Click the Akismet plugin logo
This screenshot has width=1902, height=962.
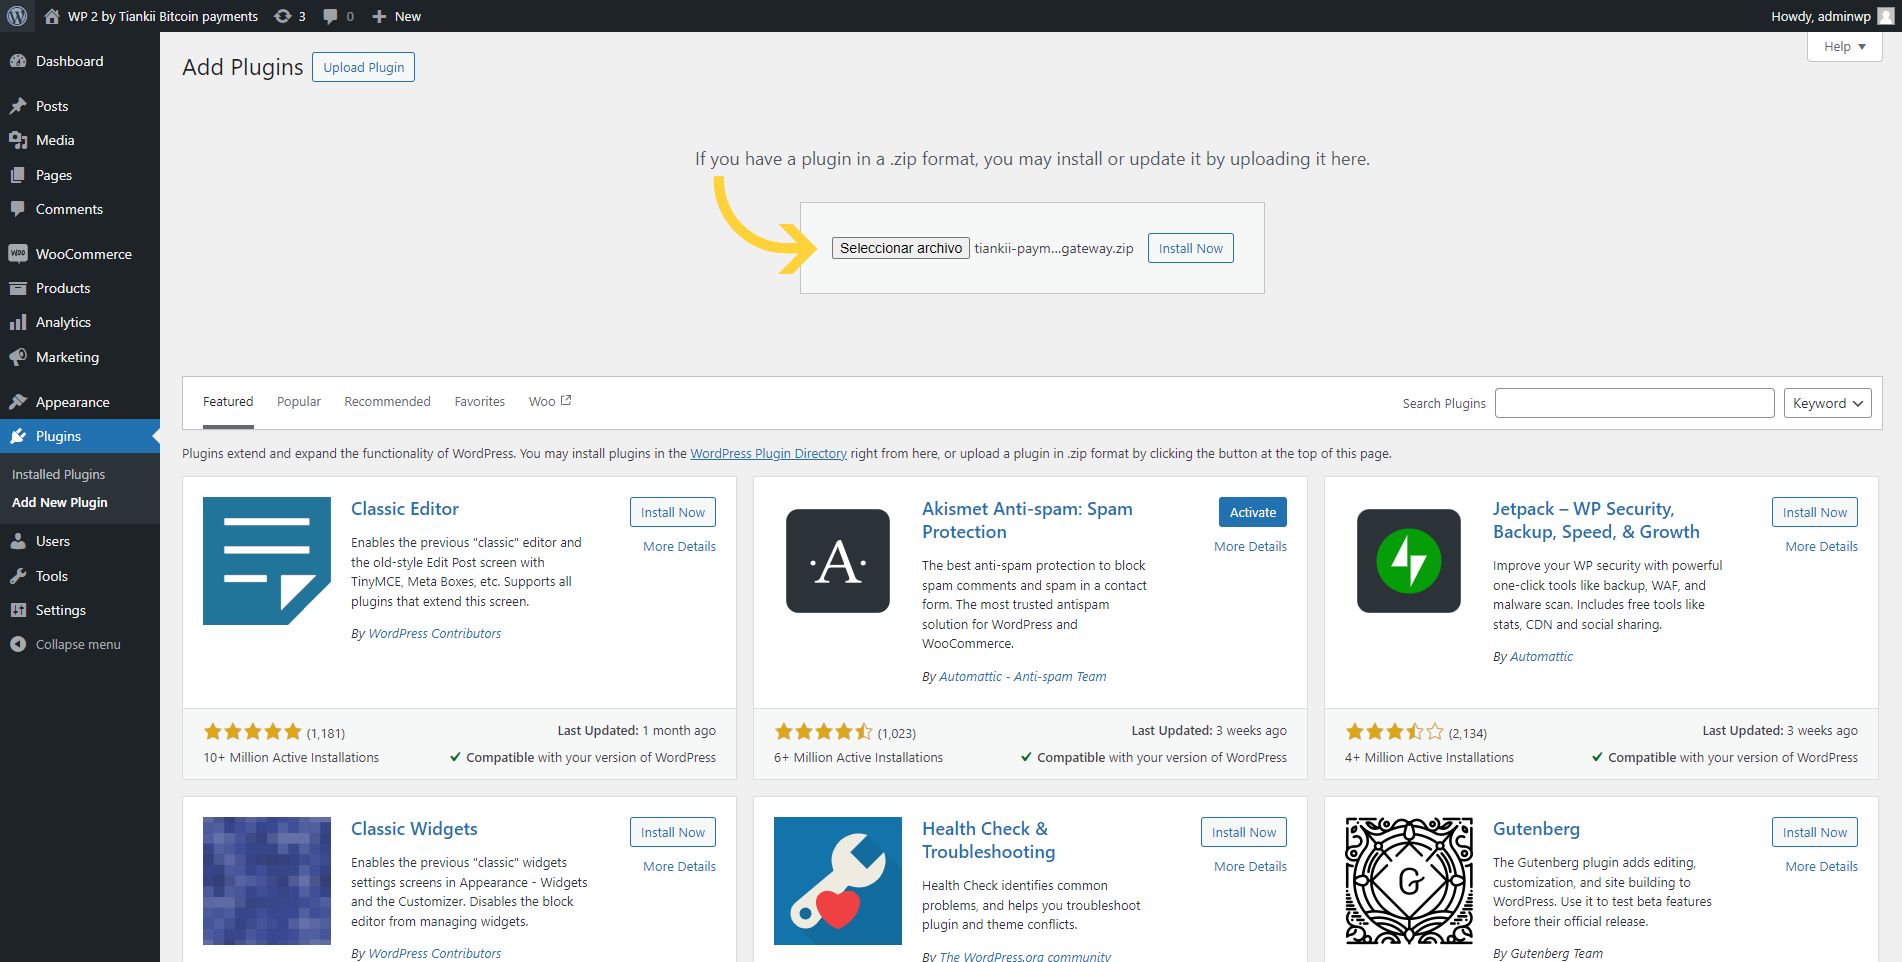[838, 561]
